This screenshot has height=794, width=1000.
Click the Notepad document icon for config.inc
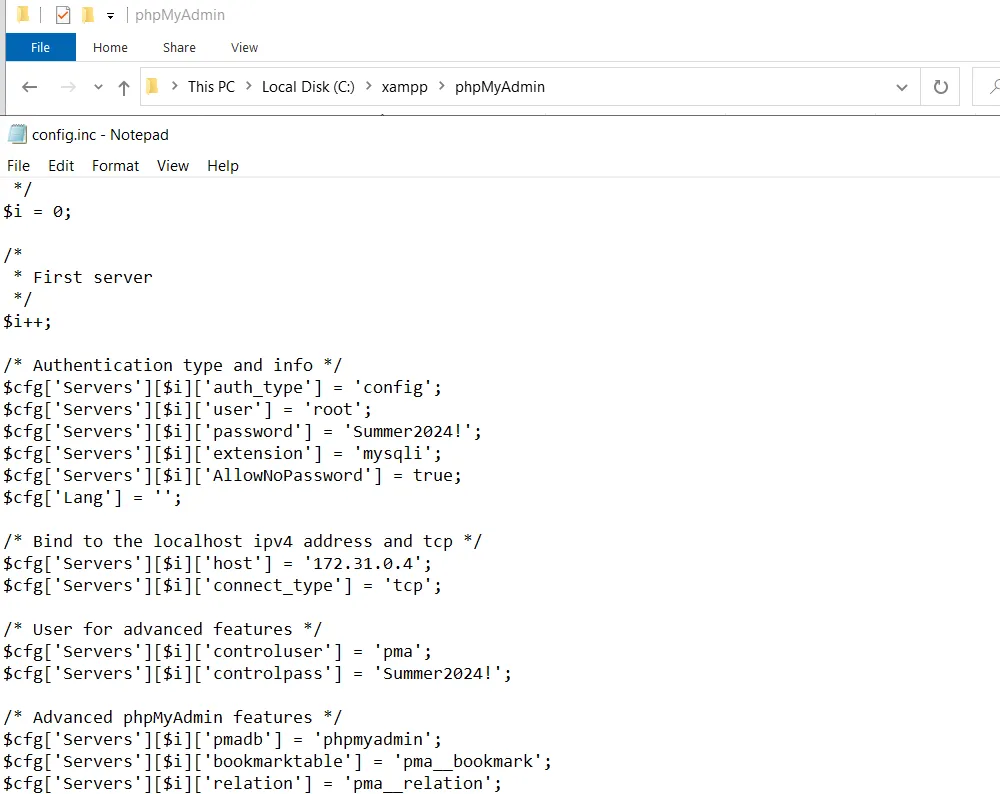point(14,134)
